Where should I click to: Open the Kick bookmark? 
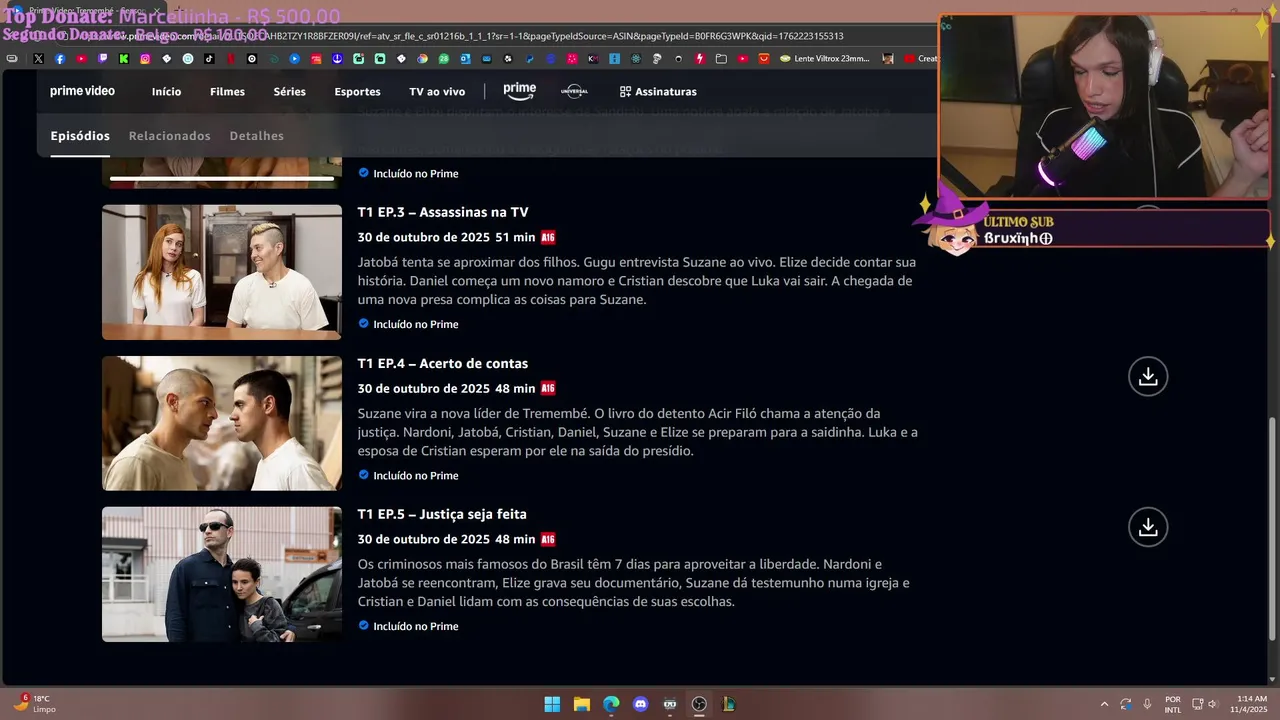pos(124,59)
